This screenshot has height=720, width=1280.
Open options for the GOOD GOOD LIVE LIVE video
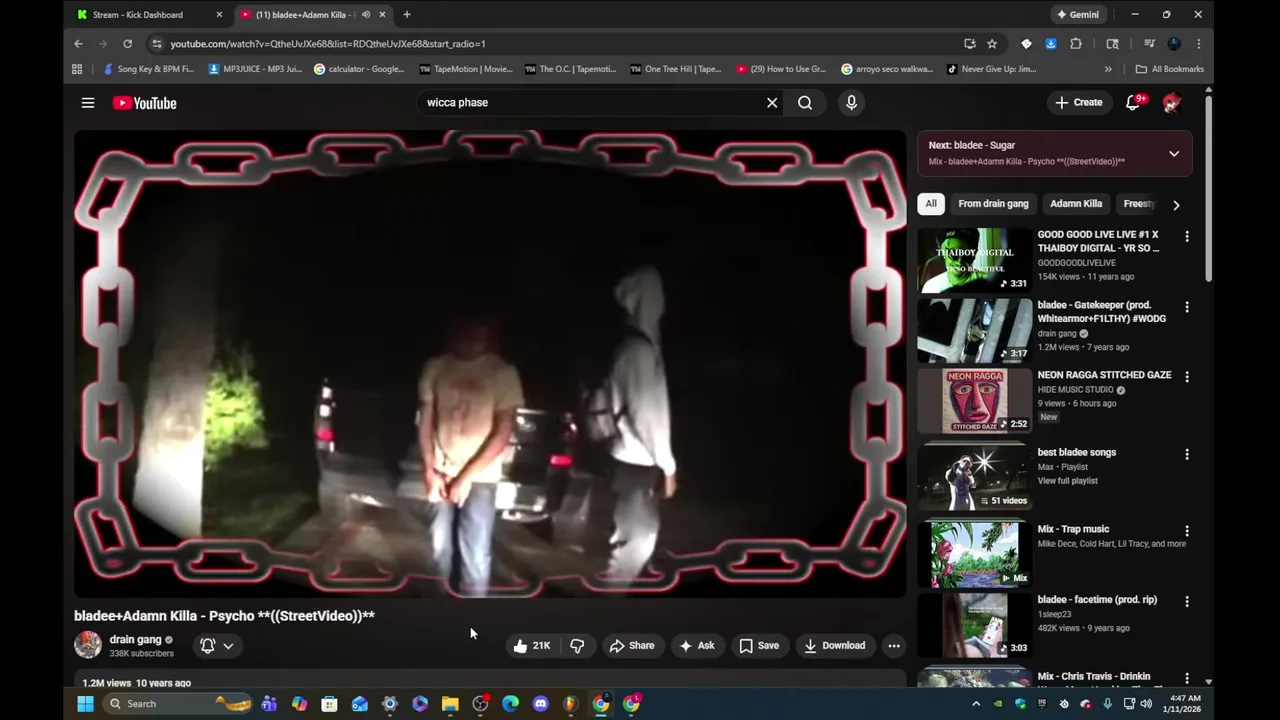(x=1187, y=237)
